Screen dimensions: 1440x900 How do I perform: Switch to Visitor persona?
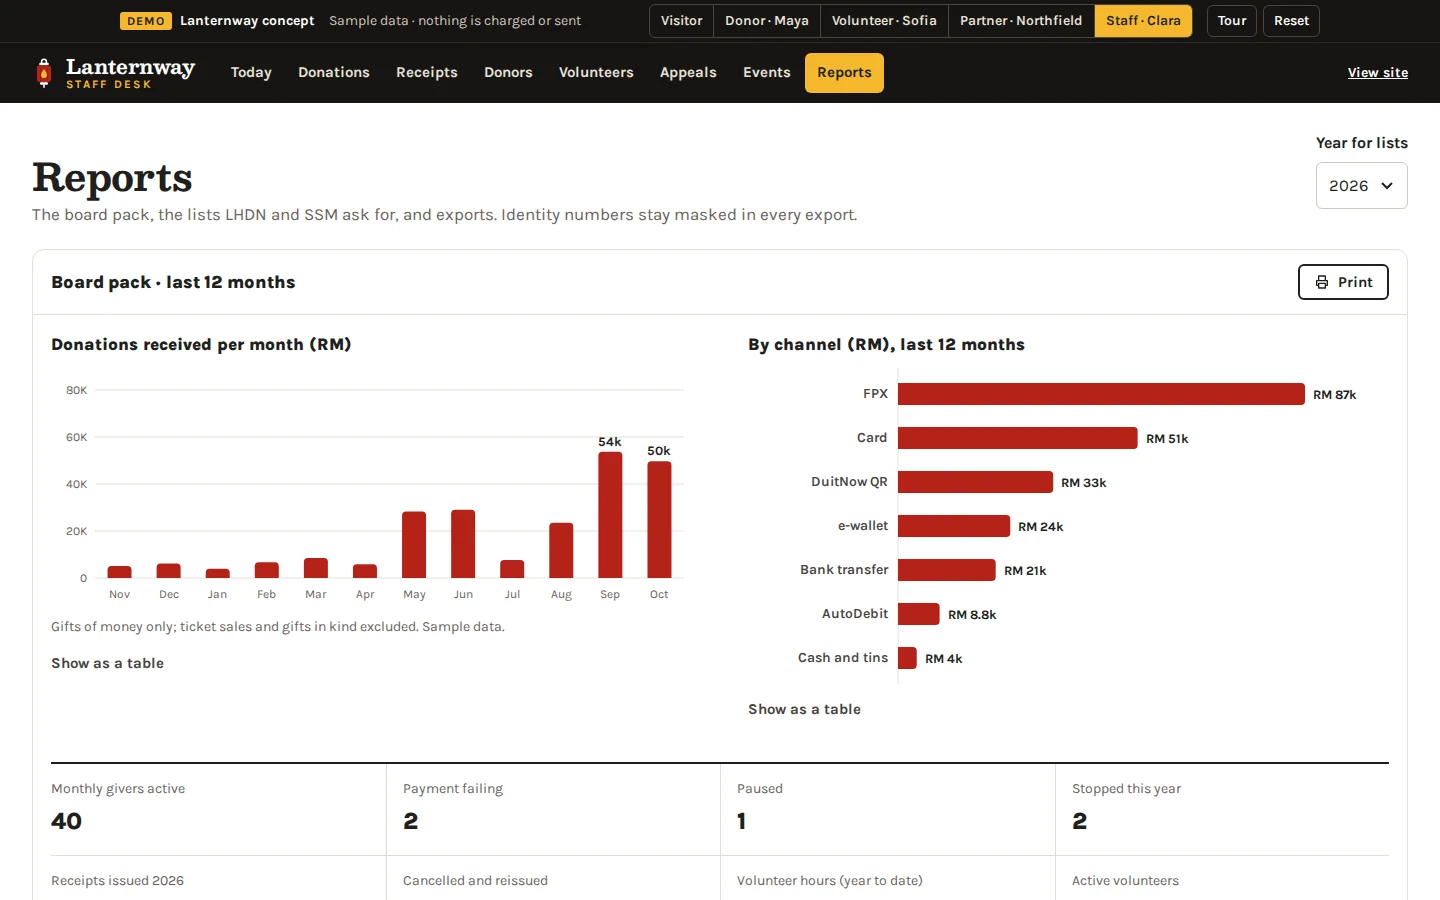[x=681, y=21]
